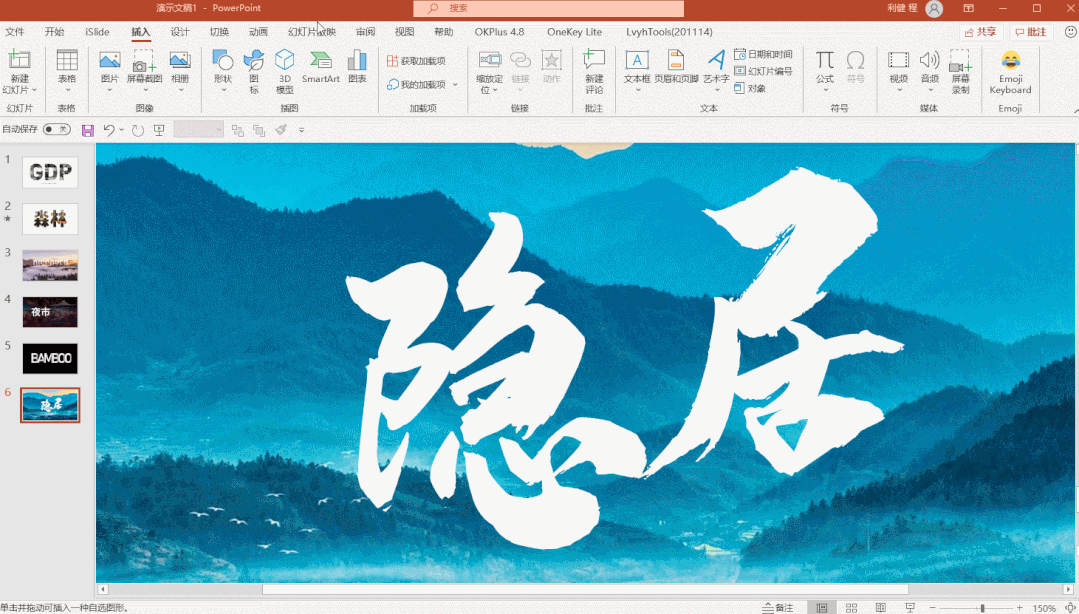This screenshot has width=1079, height=614.
Task: Select the 屏幕截图 screenshot tool
Action: (145, 72)
